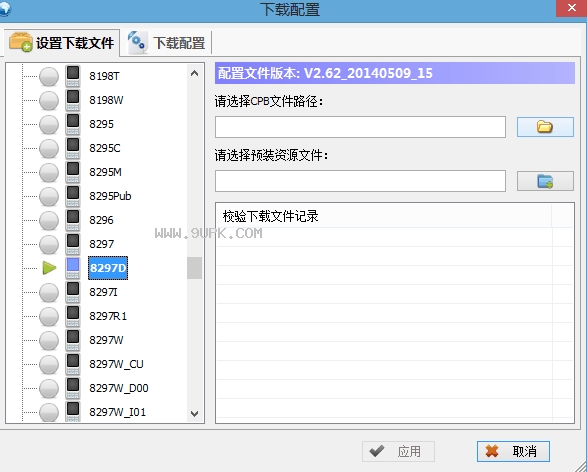587x472 pixels.
Task: Click the 取消 cancel button
Action: tap(513, 451)
